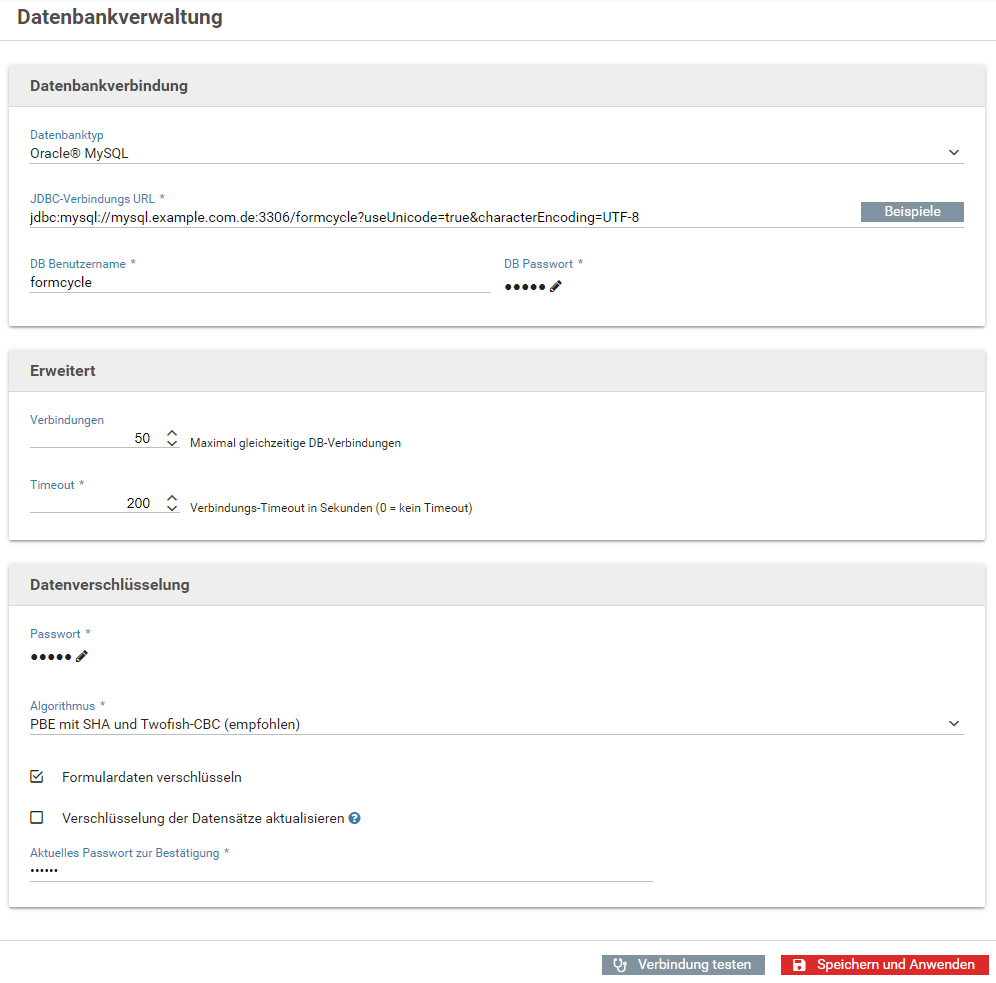996x983 pixels.
Task: Click the pencil icon beside DB Passwort
Action: (x=556, y=286)
